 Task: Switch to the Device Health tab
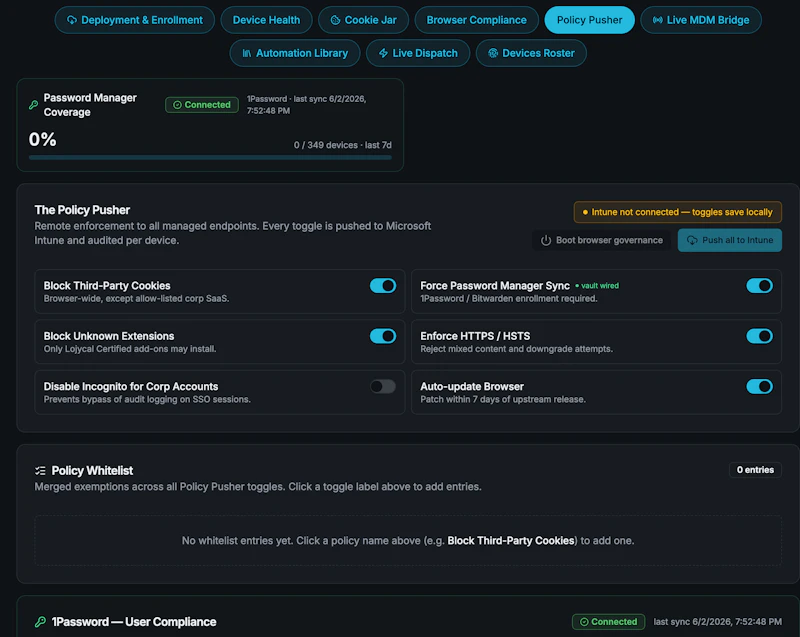click(266, 20)
